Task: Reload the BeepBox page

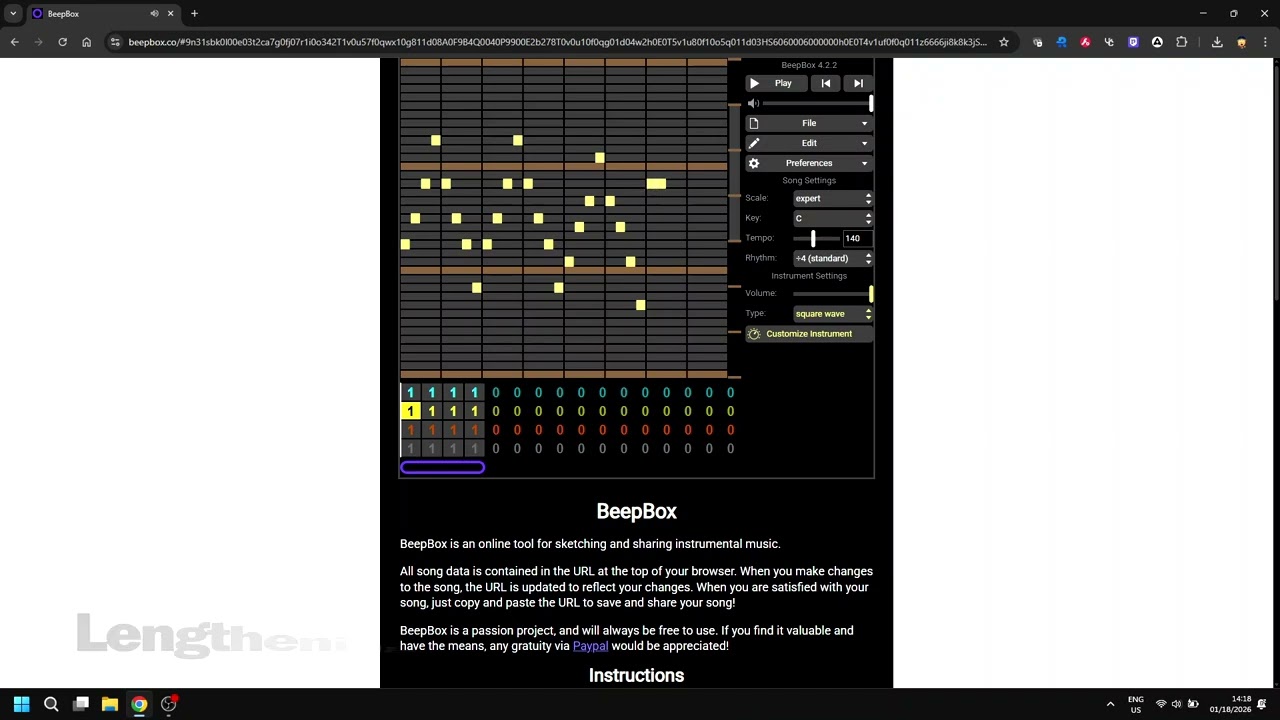Action: [62, 42]
